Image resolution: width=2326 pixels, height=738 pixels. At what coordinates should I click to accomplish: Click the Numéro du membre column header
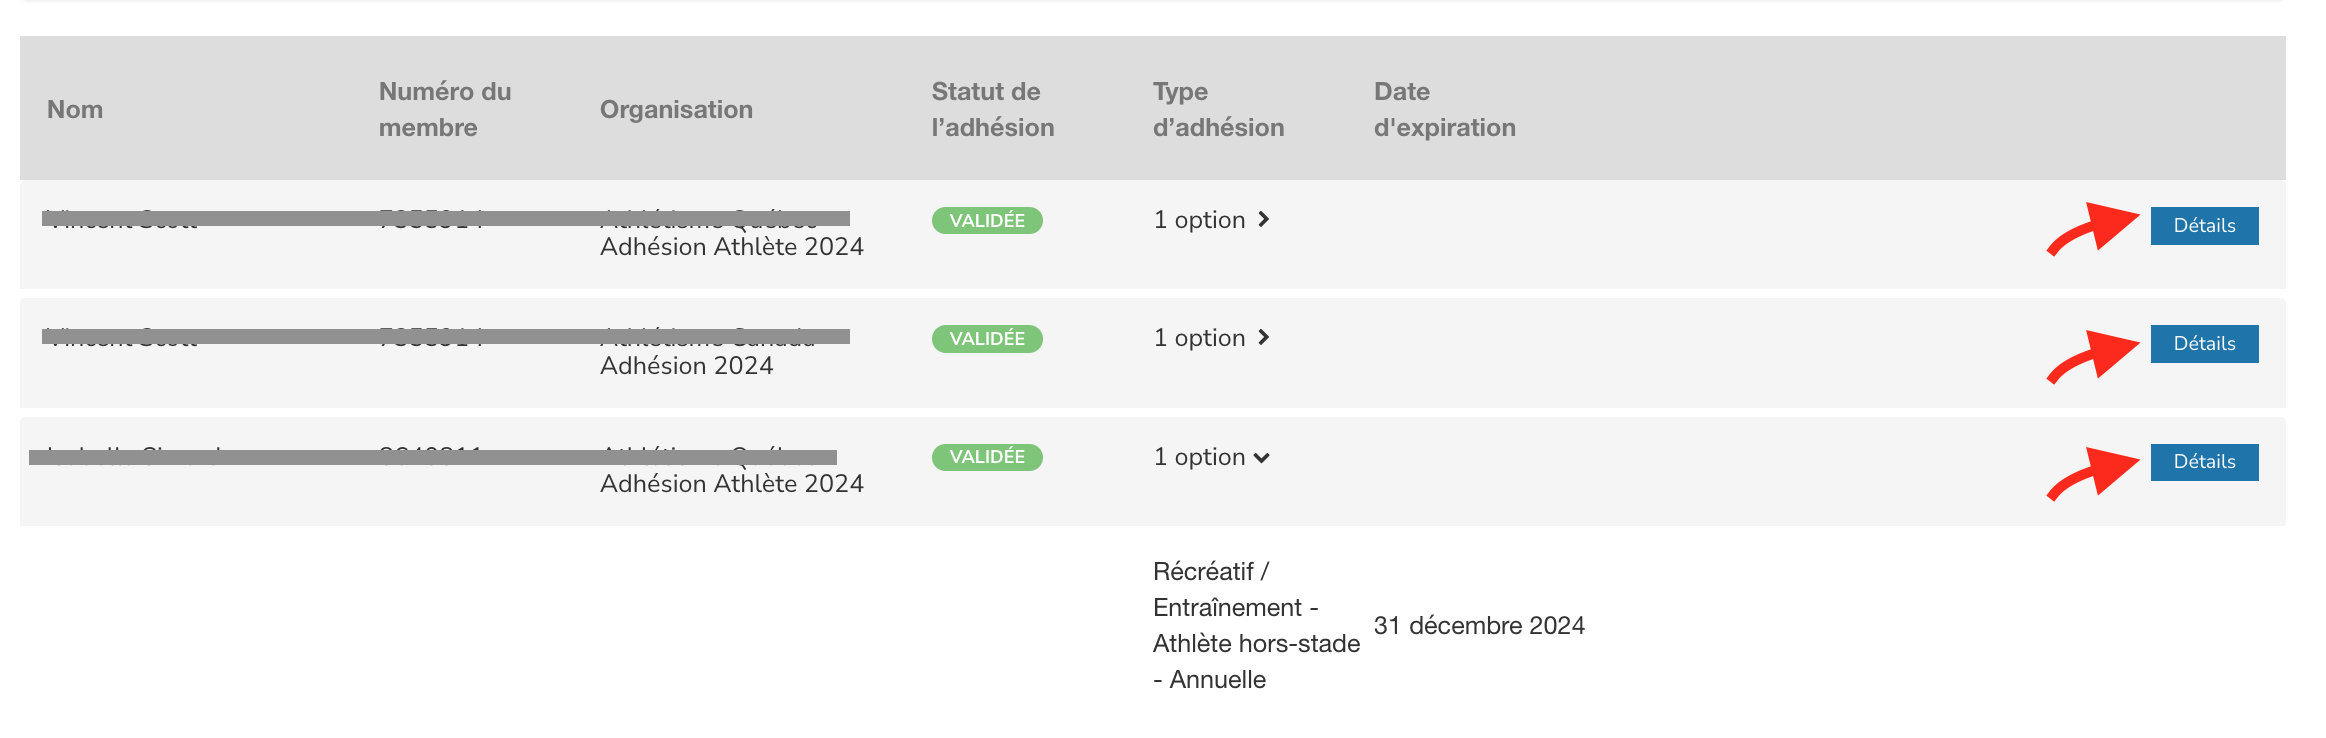444,110
